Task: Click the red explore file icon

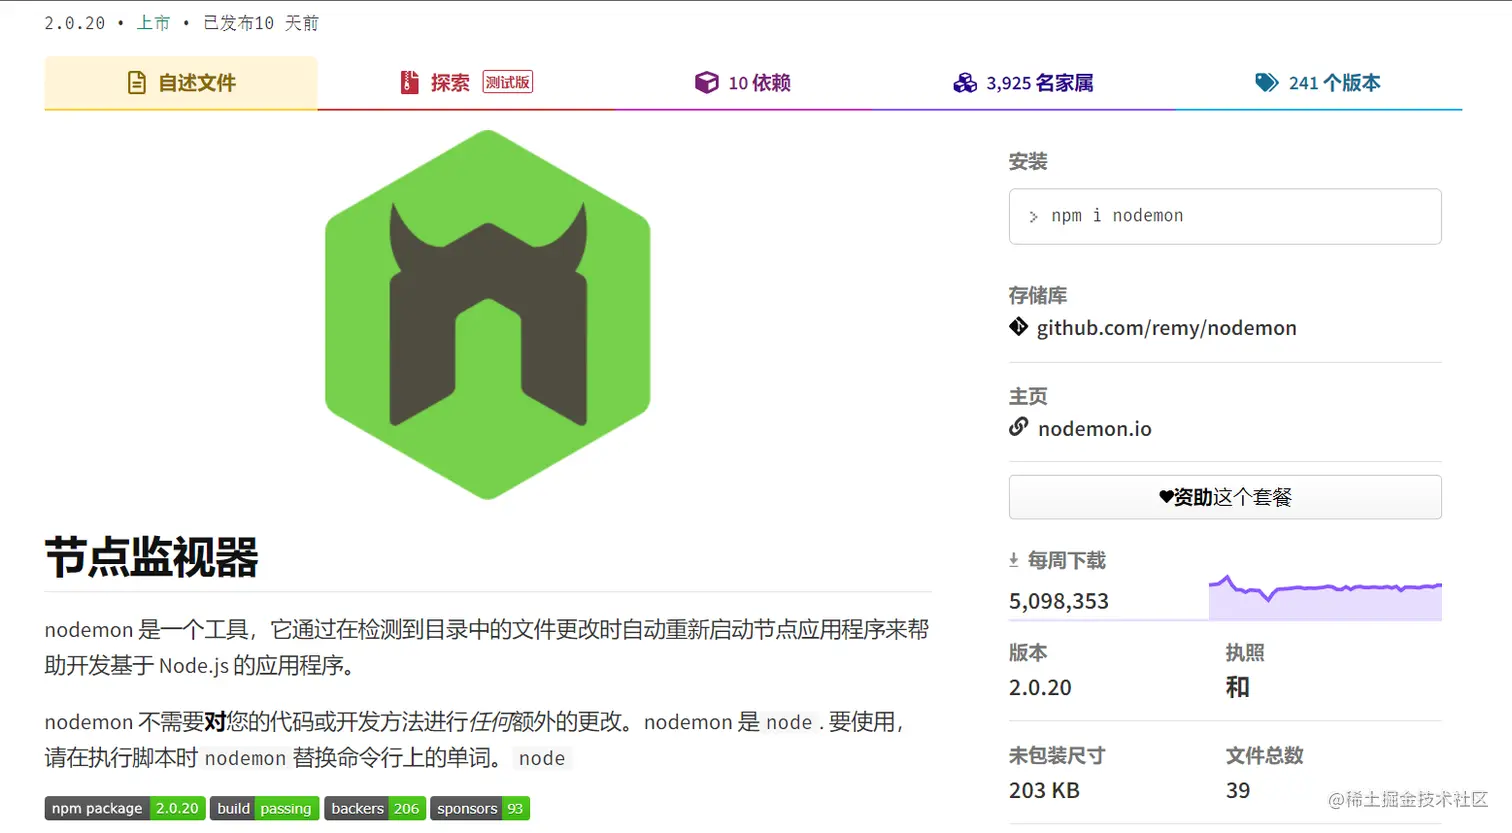Action: [409, 83]
